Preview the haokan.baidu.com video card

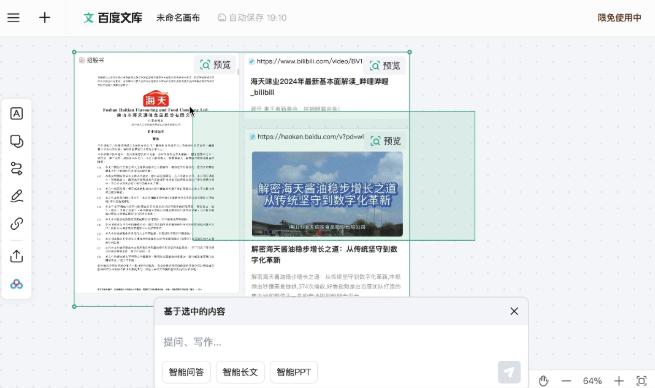tap(386, 141)
